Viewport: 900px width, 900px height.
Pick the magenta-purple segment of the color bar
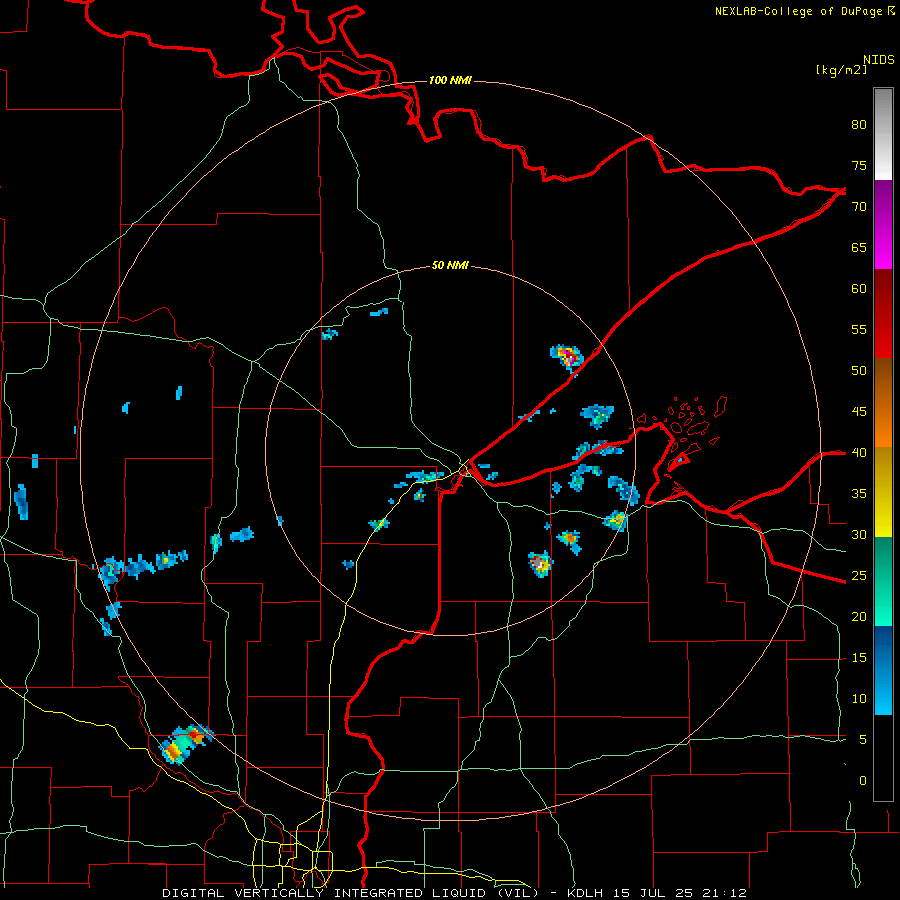(x=883, y=224)
